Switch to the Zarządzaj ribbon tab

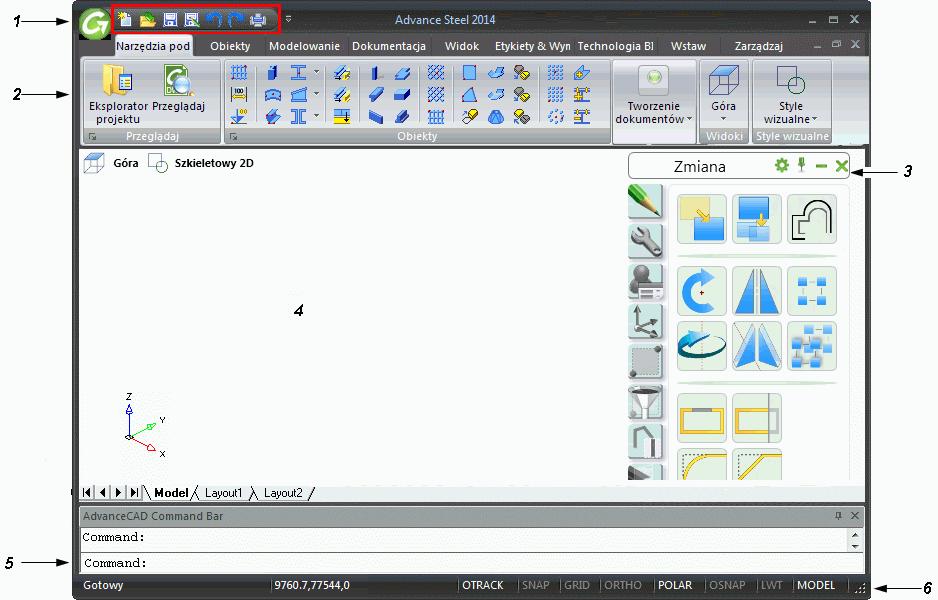coord(759,46)
